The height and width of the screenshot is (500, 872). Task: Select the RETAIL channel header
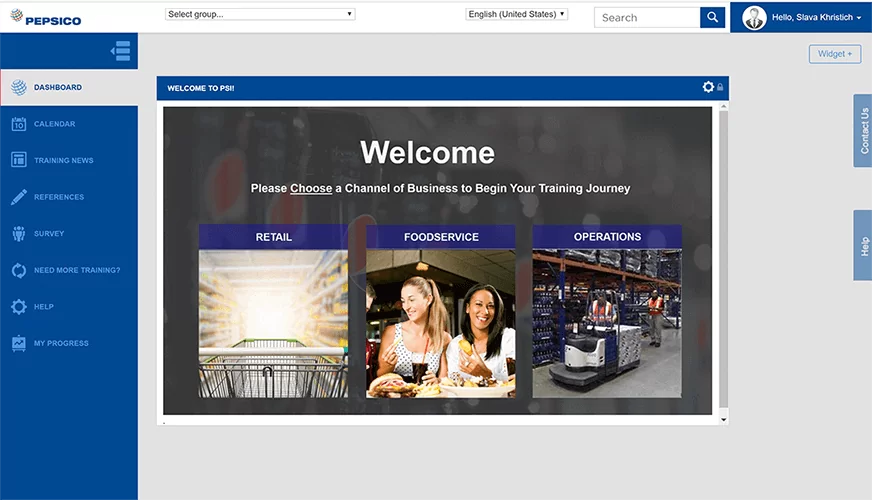click(274, 237)
